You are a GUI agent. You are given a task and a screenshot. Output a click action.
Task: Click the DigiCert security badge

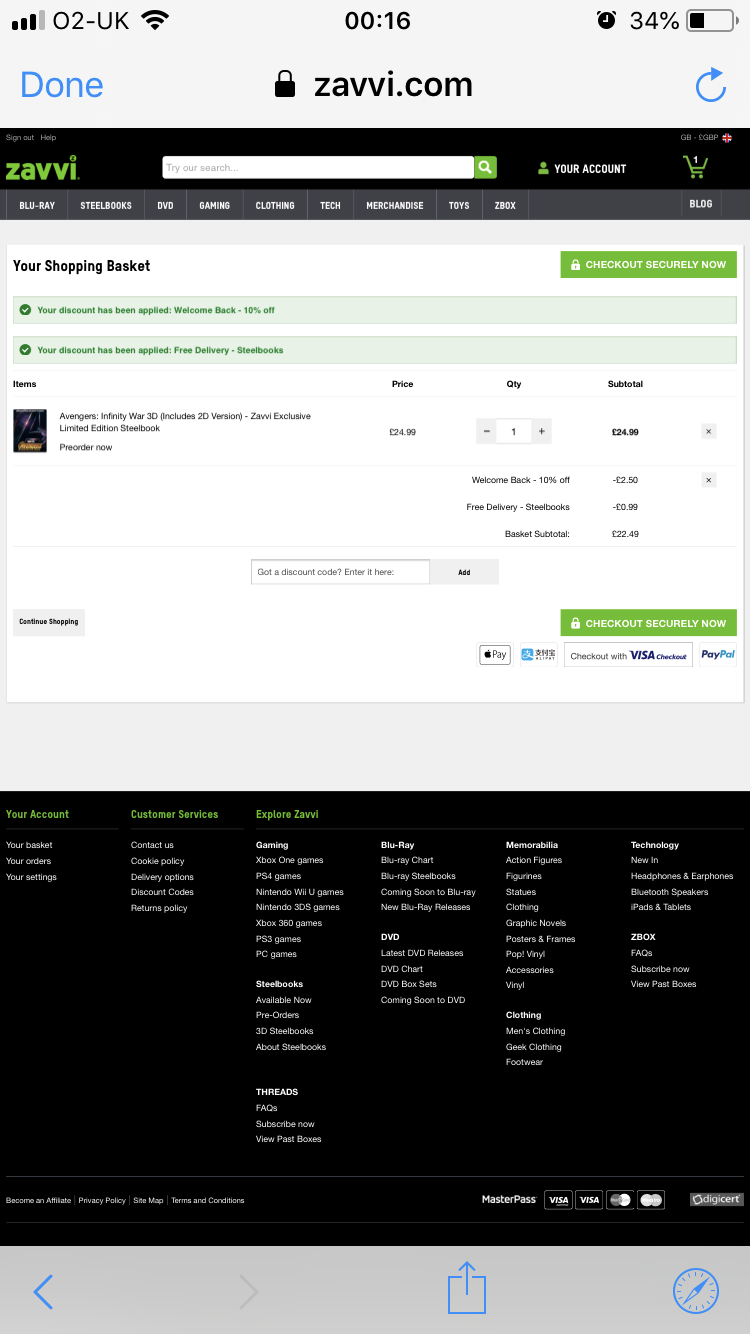pyautogui.click(x=716, y=1199)
